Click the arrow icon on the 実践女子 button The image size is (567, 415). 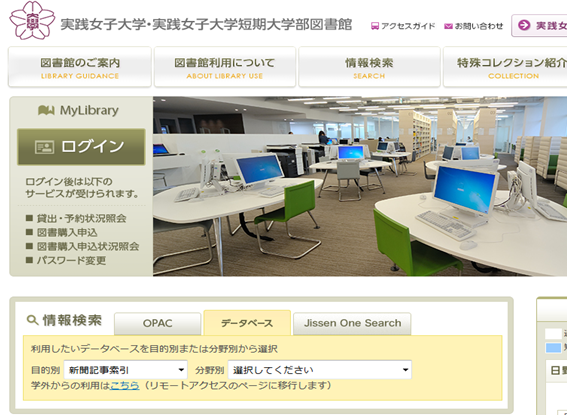(x=524, y=25)
